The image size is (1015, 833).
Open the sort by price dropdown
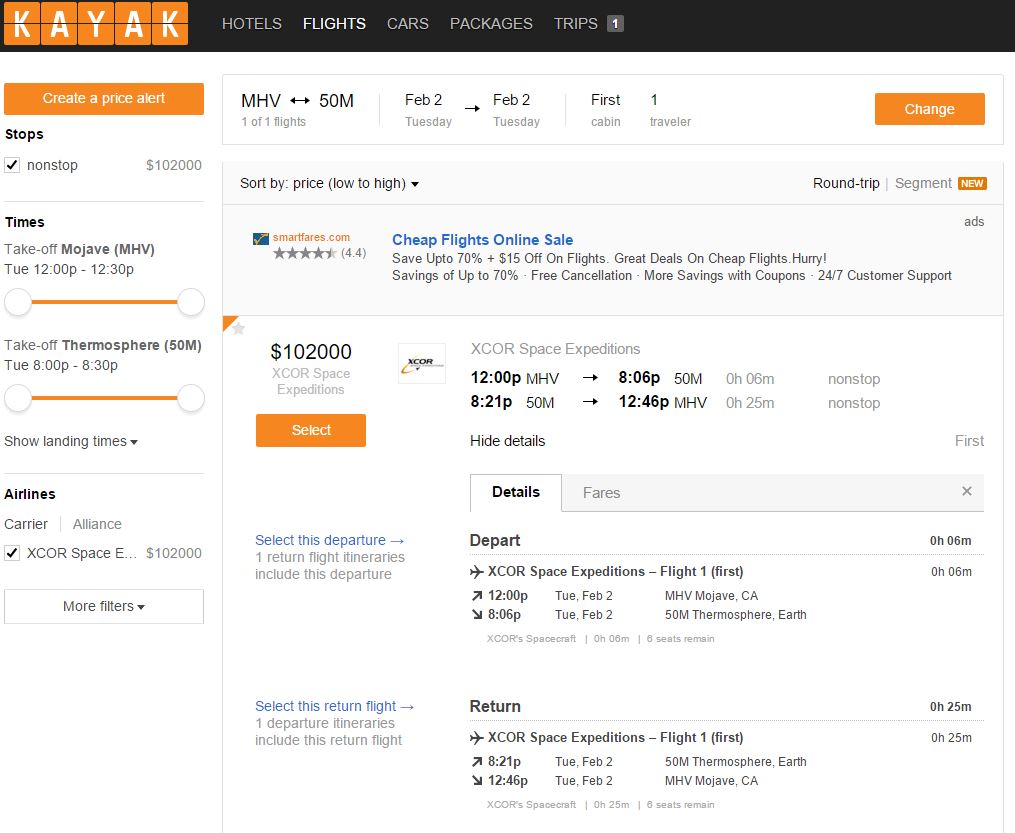329,183
